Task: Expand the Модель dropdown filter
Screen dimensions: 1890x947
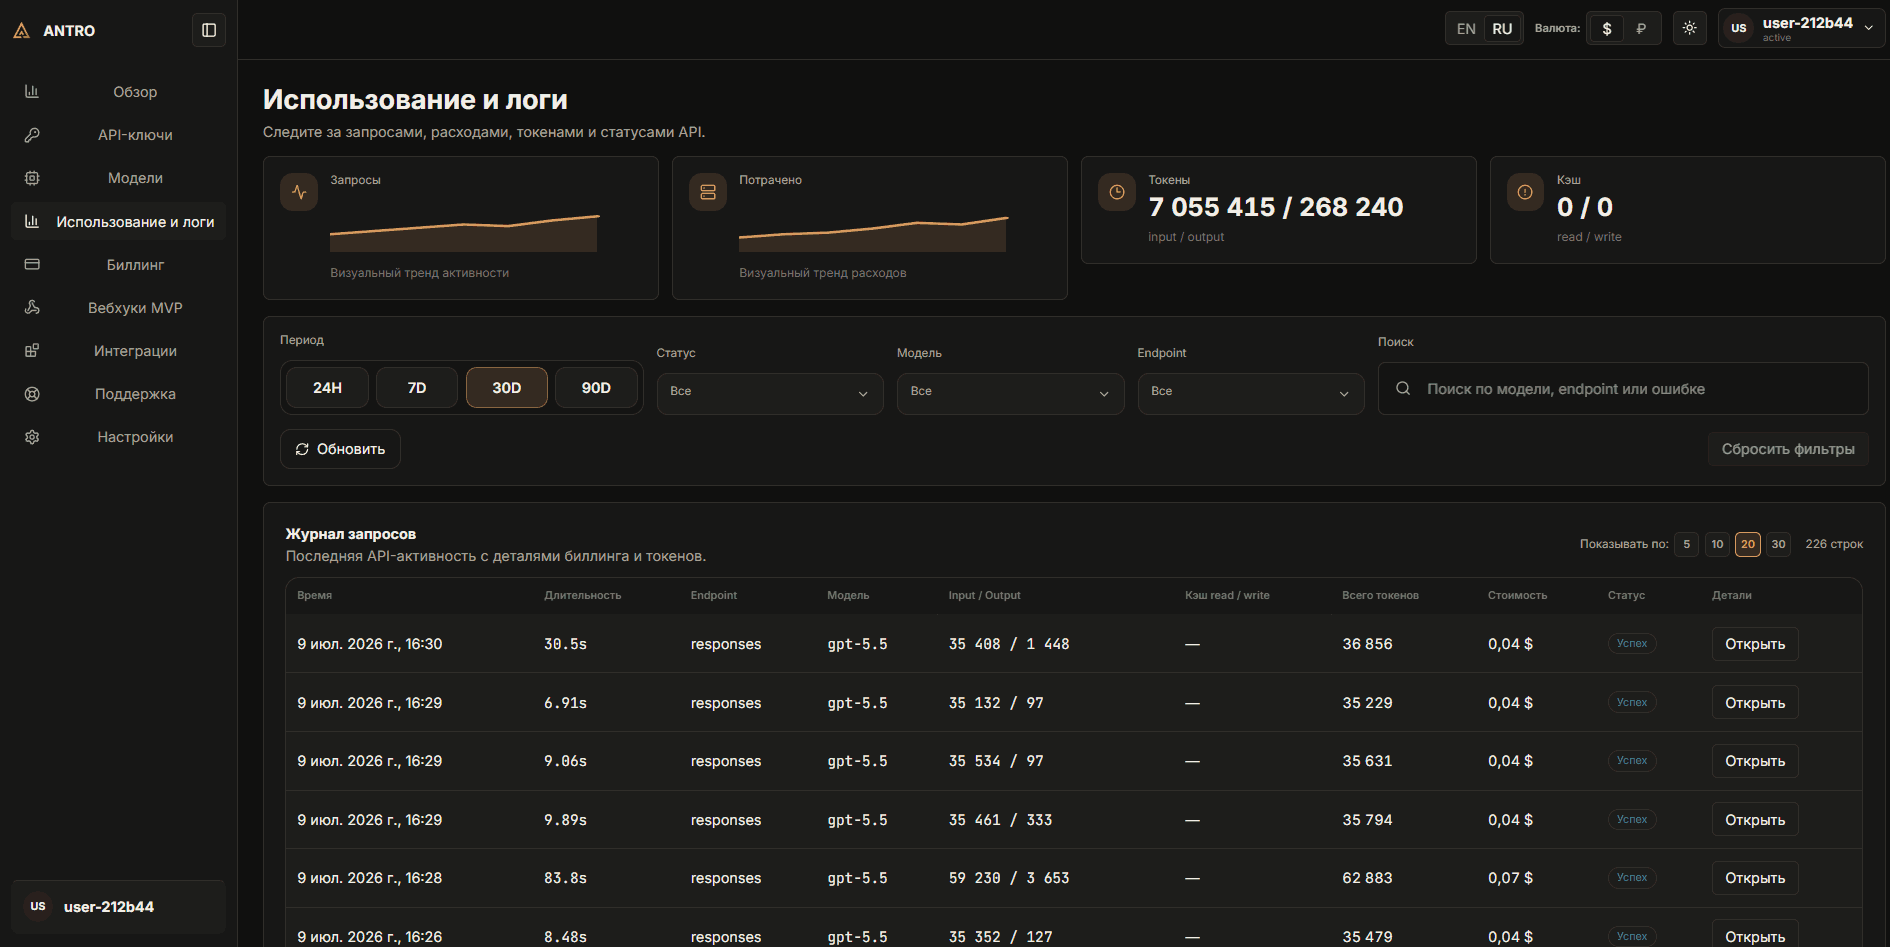Action: tap(1010, 392)
